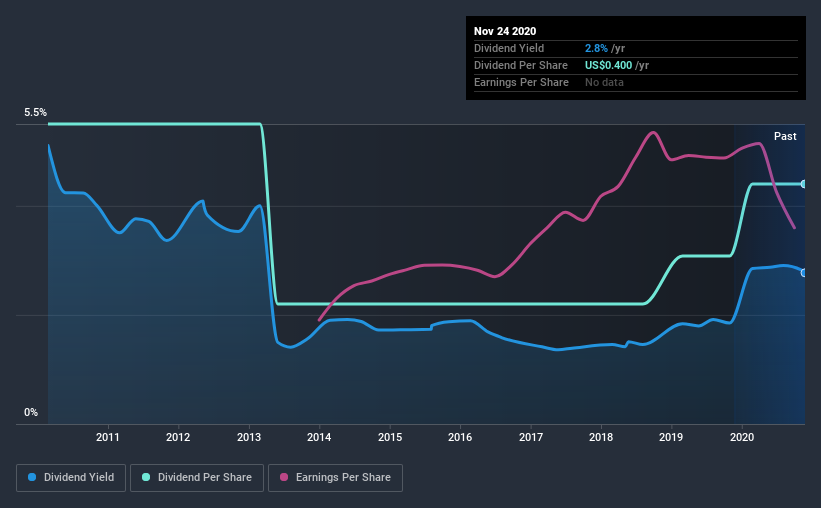
Task: Click the 5.5% y-axis label
Action: 35,113
